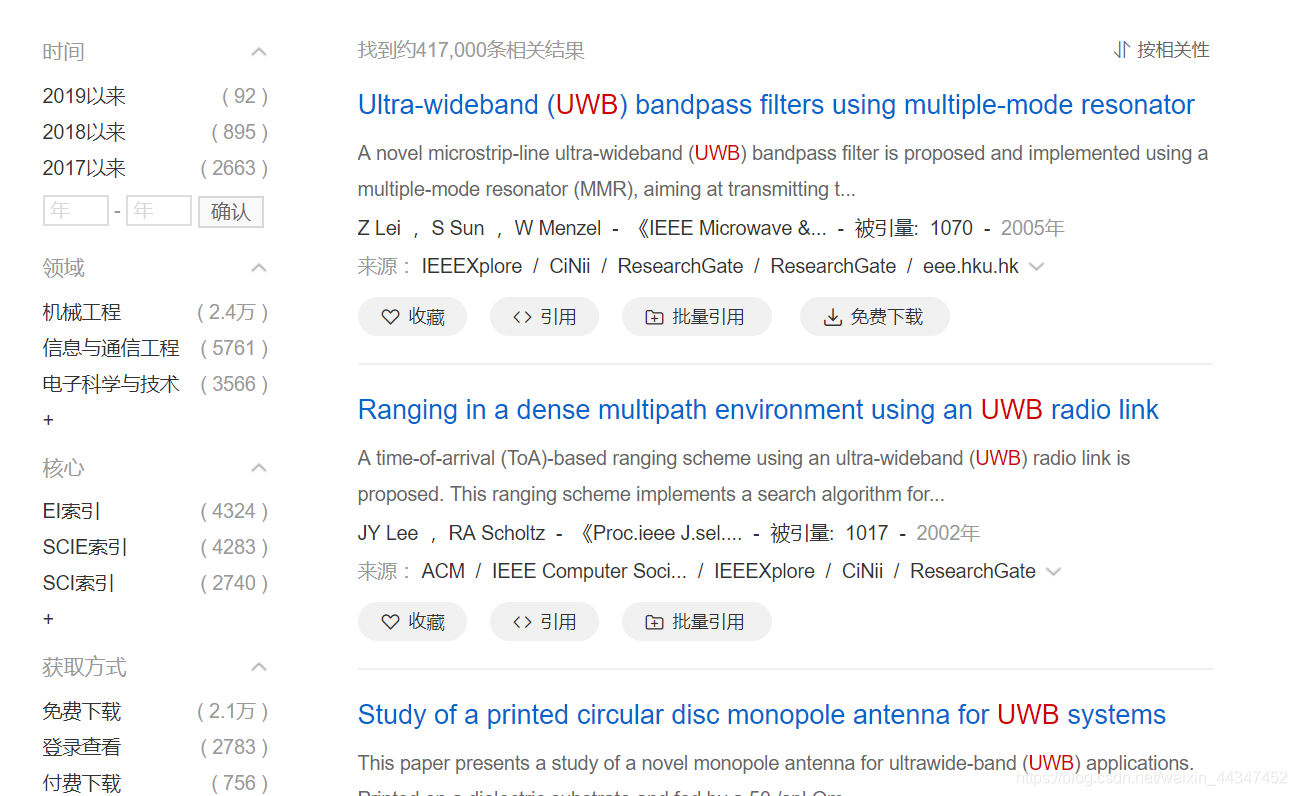This screenshot has height=796, width=1297.
Task: Open ACM source link
Action: [x=443, y=572]
